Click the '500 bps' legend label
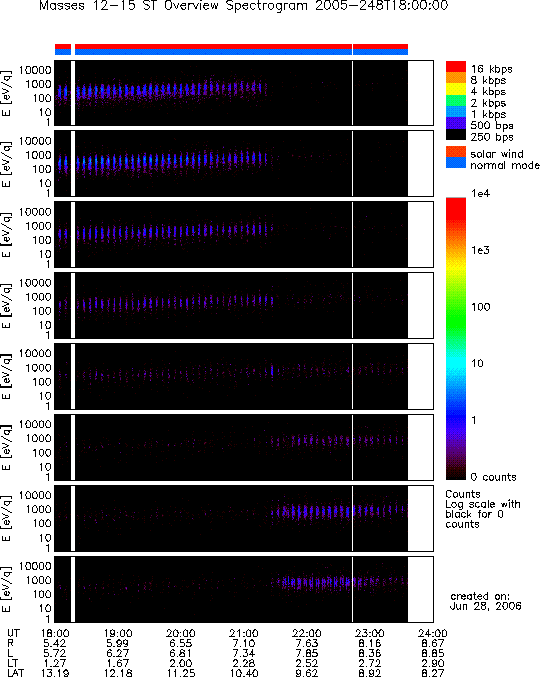Viewport: 540px width, 677px height. pos(492,126)
